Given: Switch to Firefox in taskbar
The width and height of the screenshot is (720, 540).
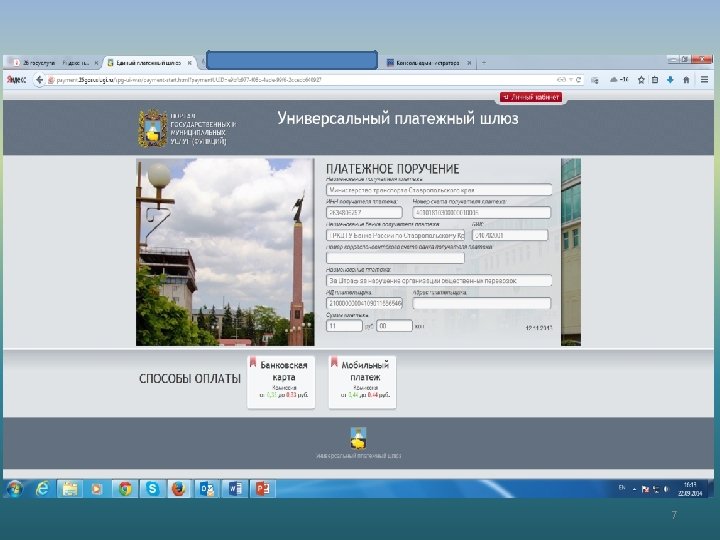Looking at the screenshot, I should point(179,489).
